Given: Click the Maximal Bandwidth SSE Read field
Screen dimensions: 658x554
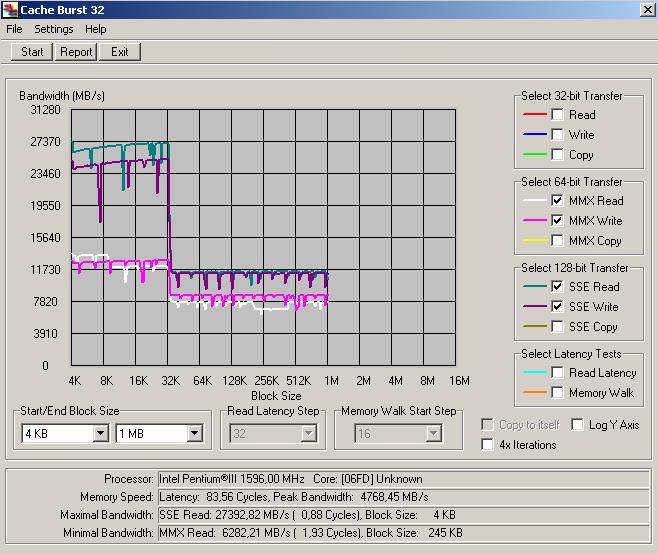Looking at the screenshot, I should click(x=404, y=515).
